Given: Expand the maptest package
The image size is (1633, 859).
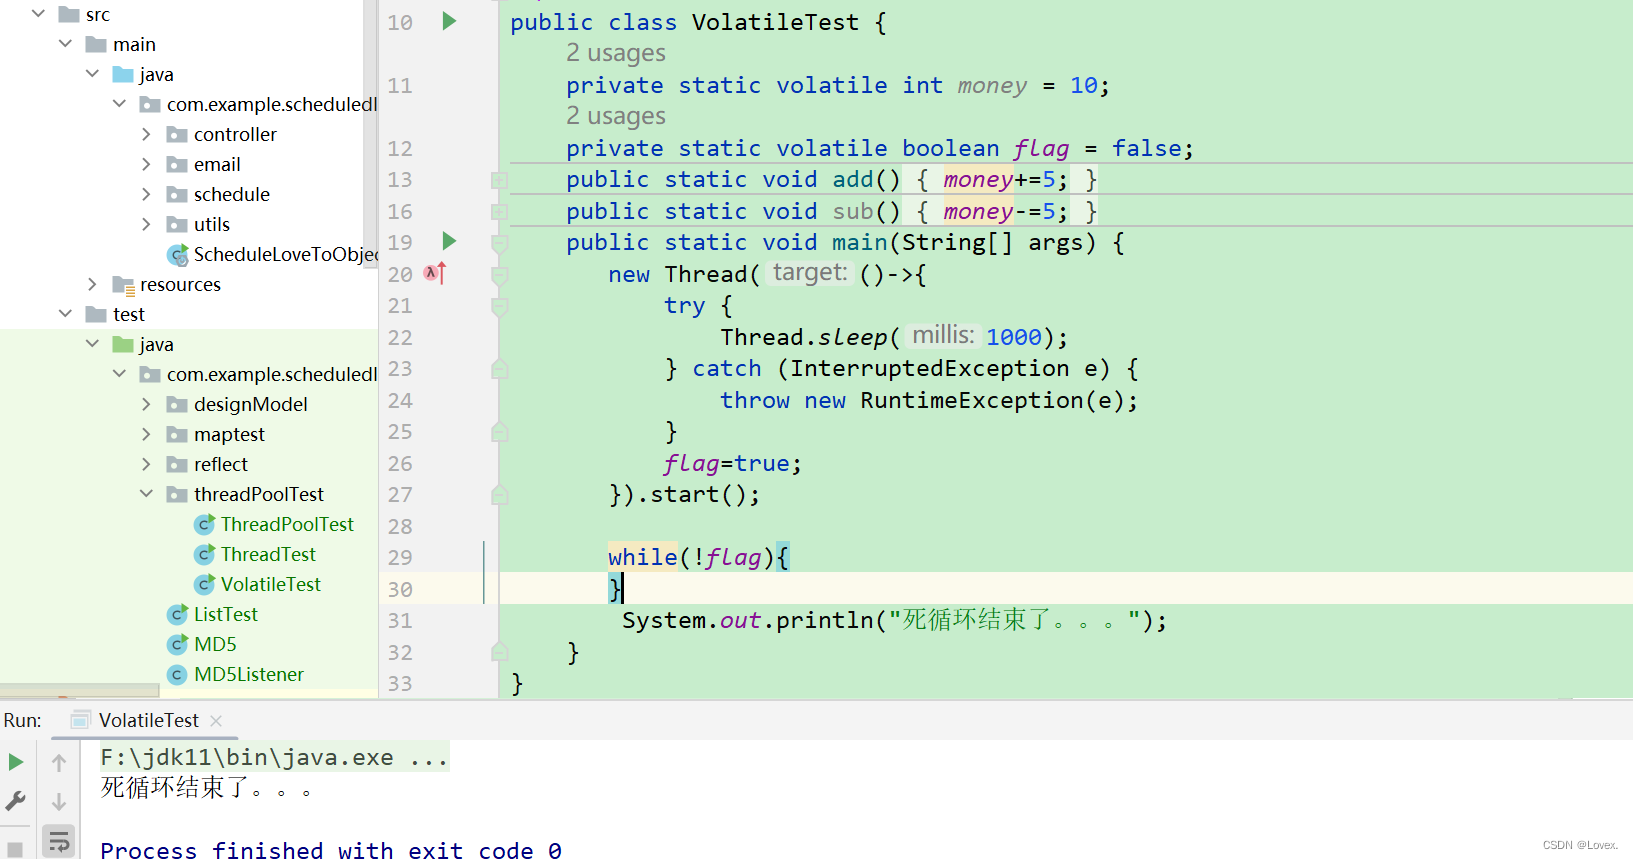Looking at the screenshot, I should coord(147,434).
